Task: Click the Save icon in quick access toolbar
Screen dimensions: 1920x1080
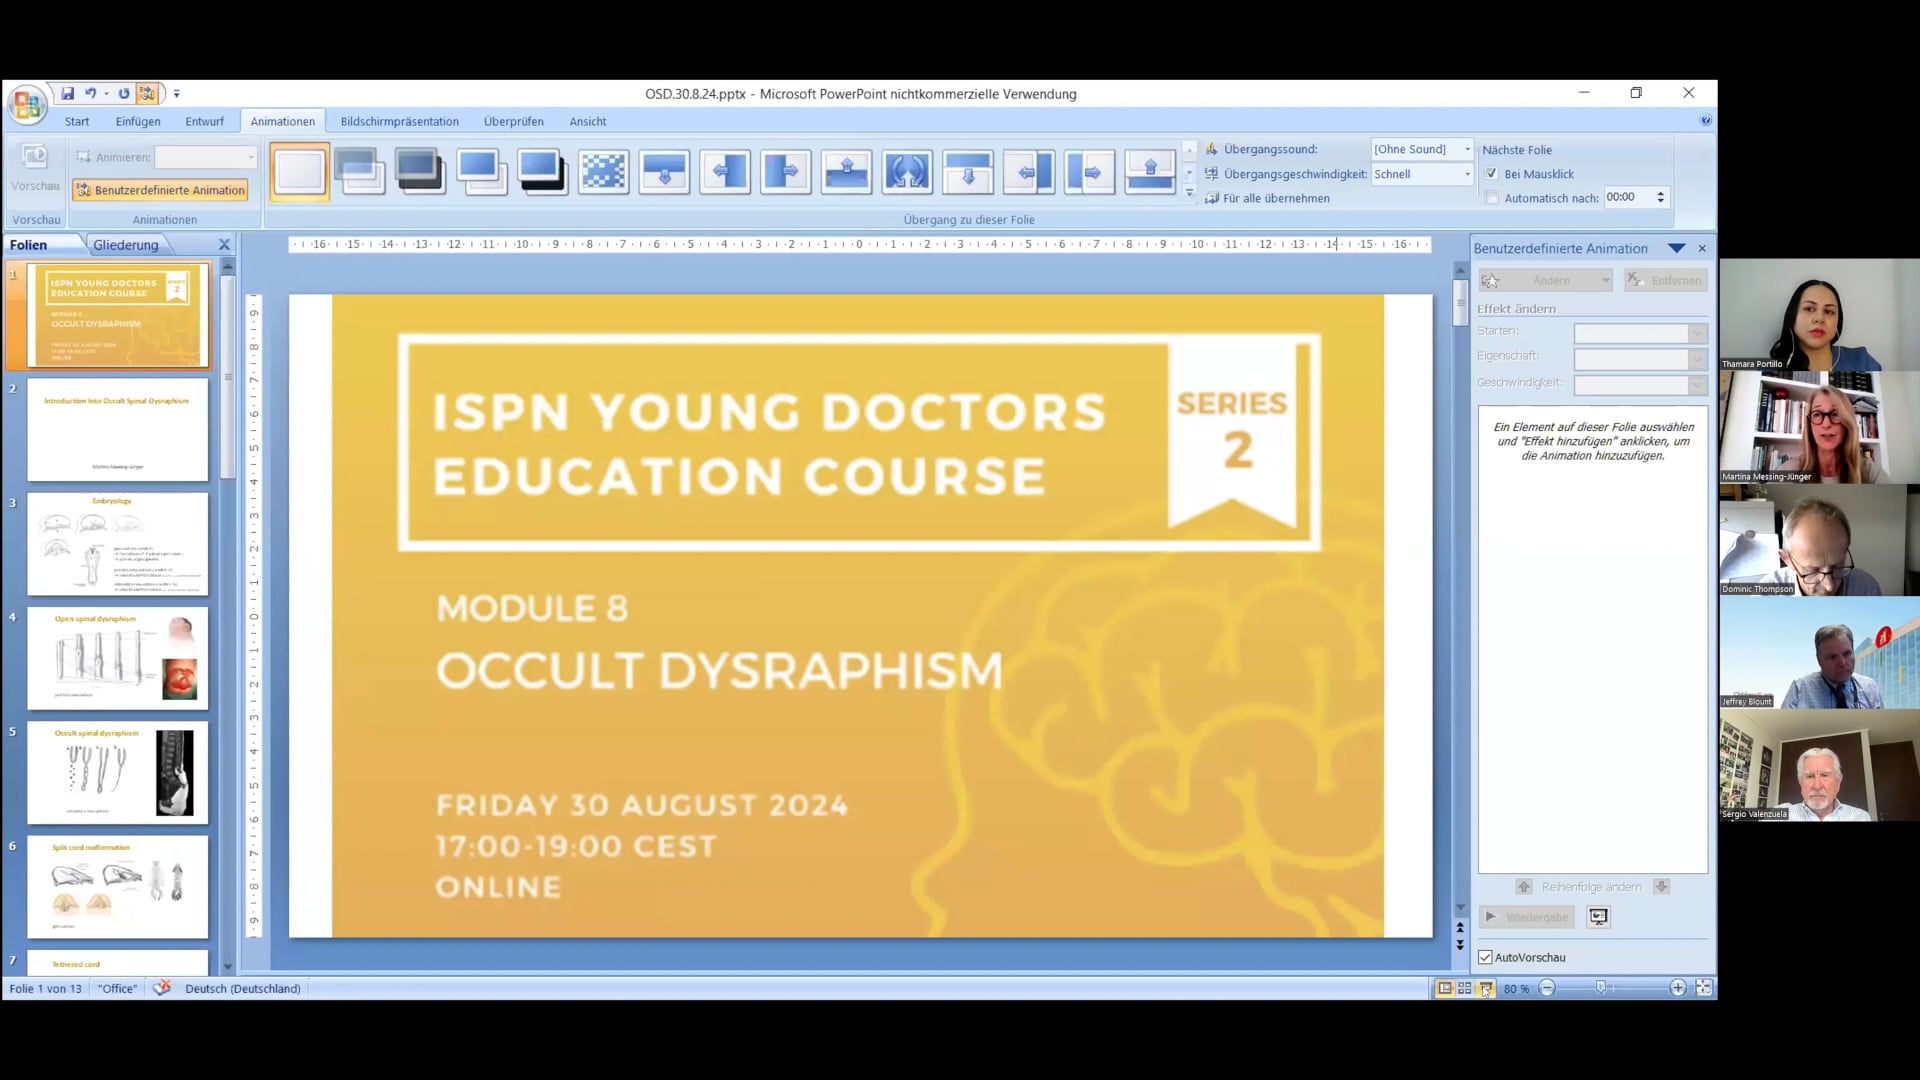Action: click(x=67, y=93)
